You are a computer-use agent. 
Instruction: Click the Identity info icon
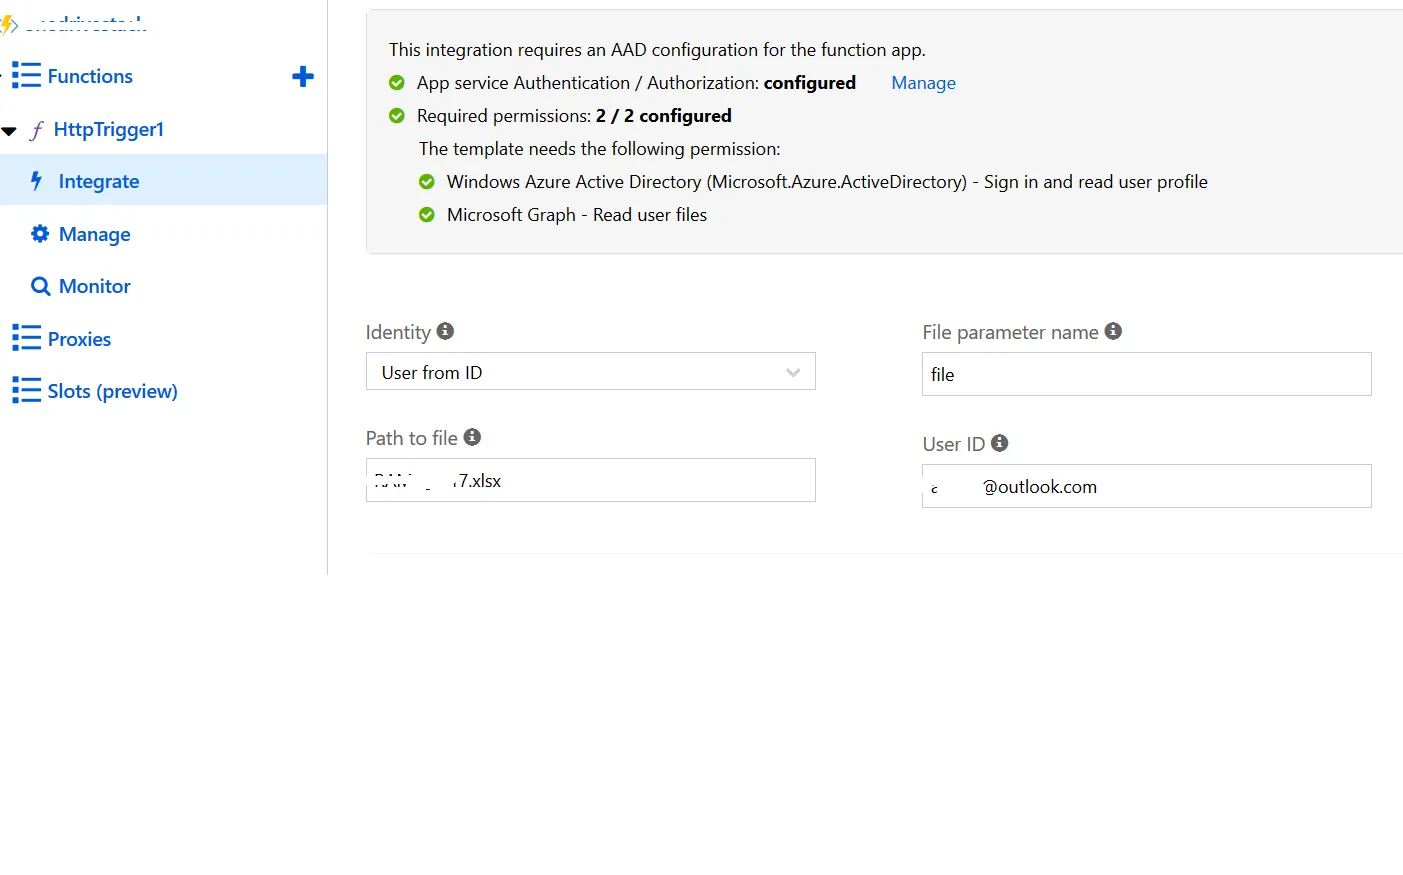click(x=446, y=331)
